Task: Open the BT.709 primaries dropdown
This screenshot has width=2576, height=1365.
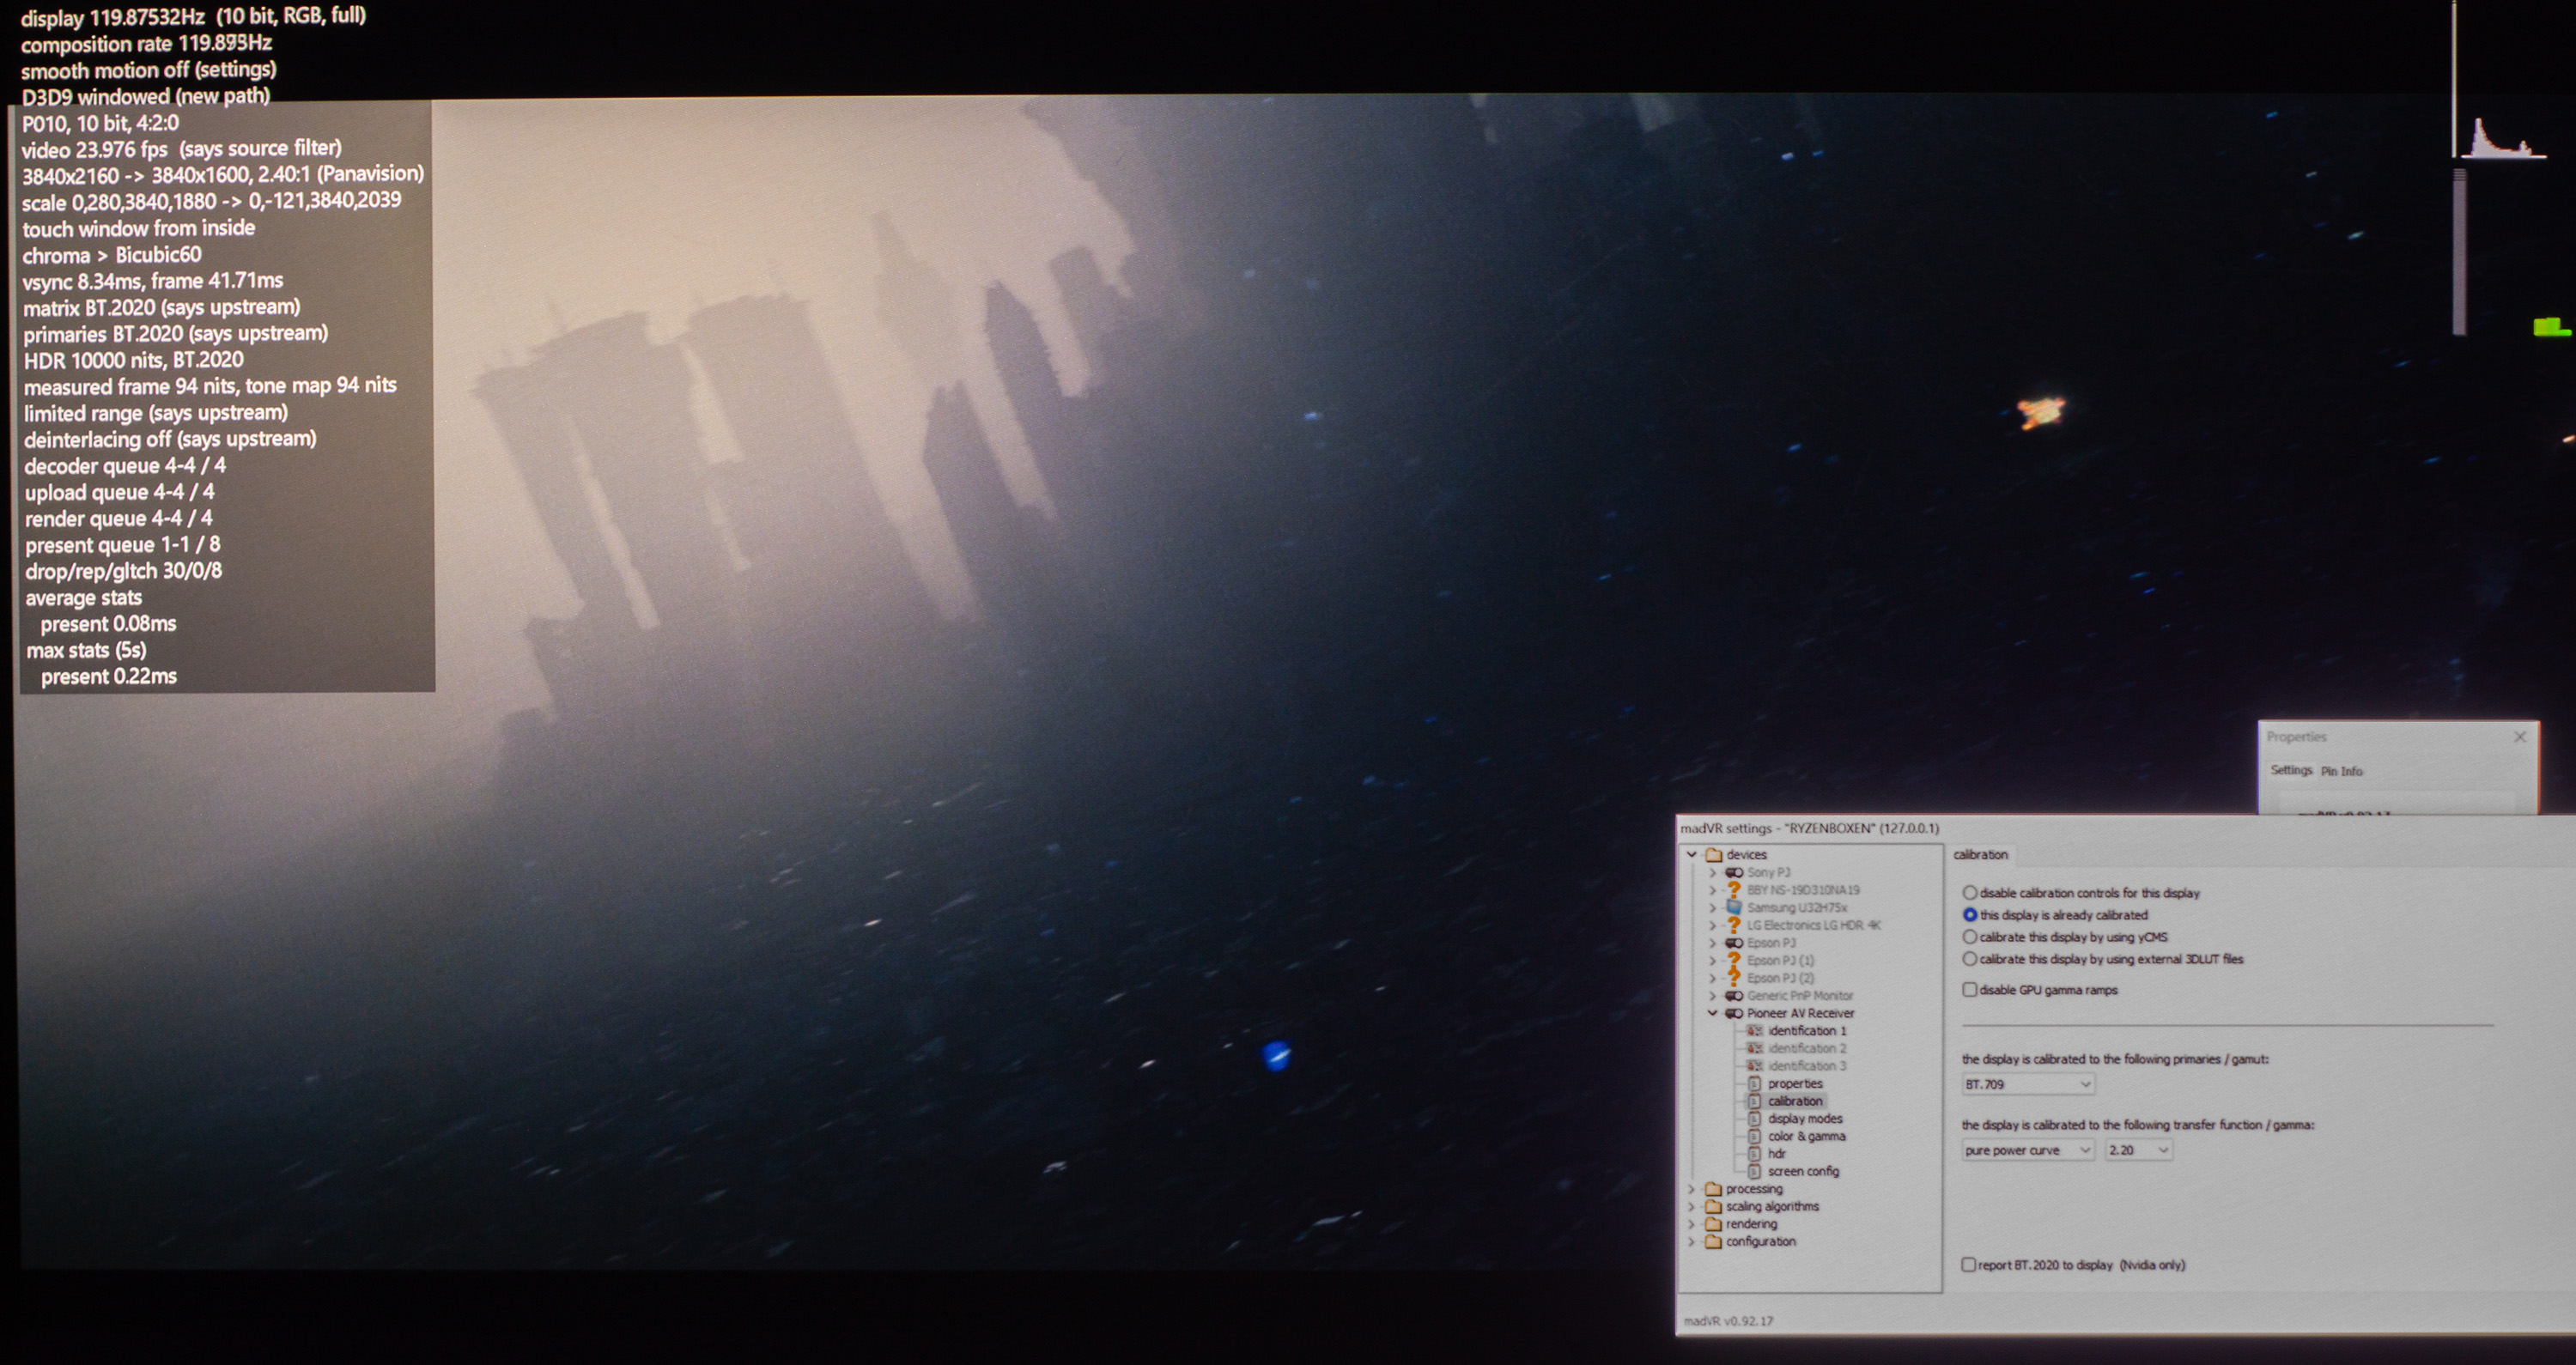Action: click(2027, 1084)
